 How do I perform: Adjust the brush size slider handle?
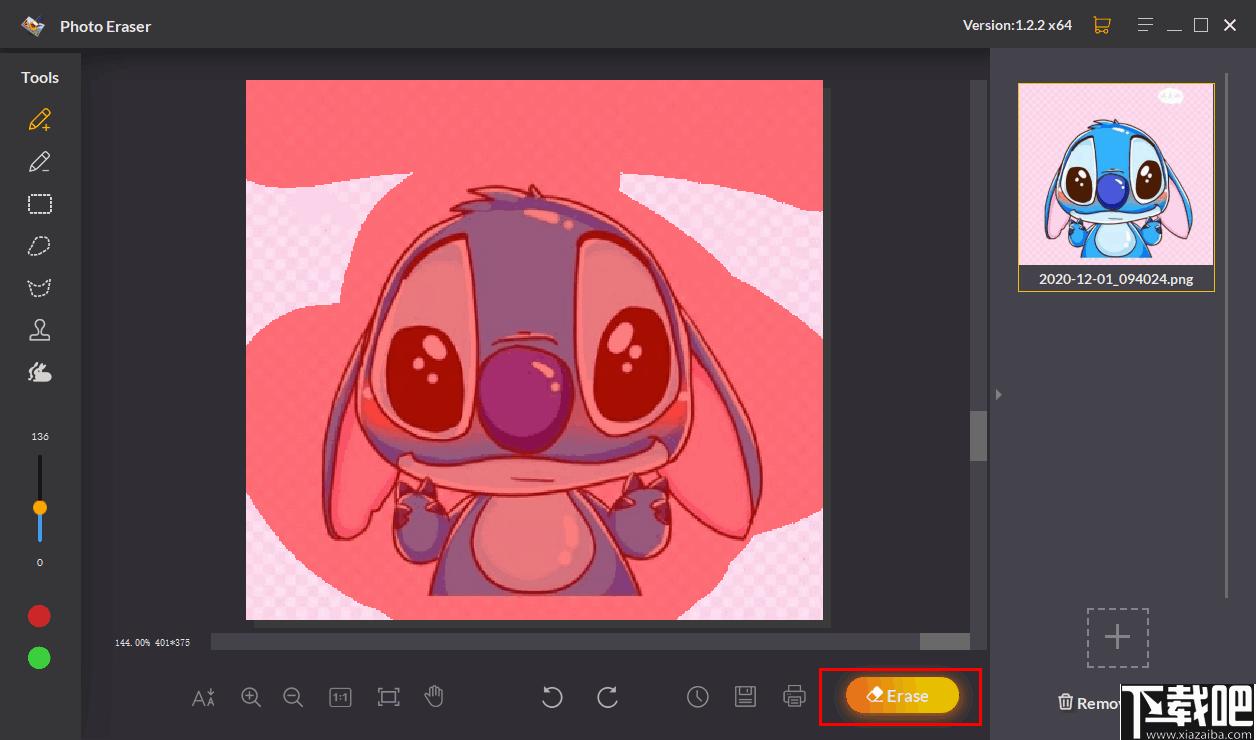pyautogui.click(x=40, y=507)
